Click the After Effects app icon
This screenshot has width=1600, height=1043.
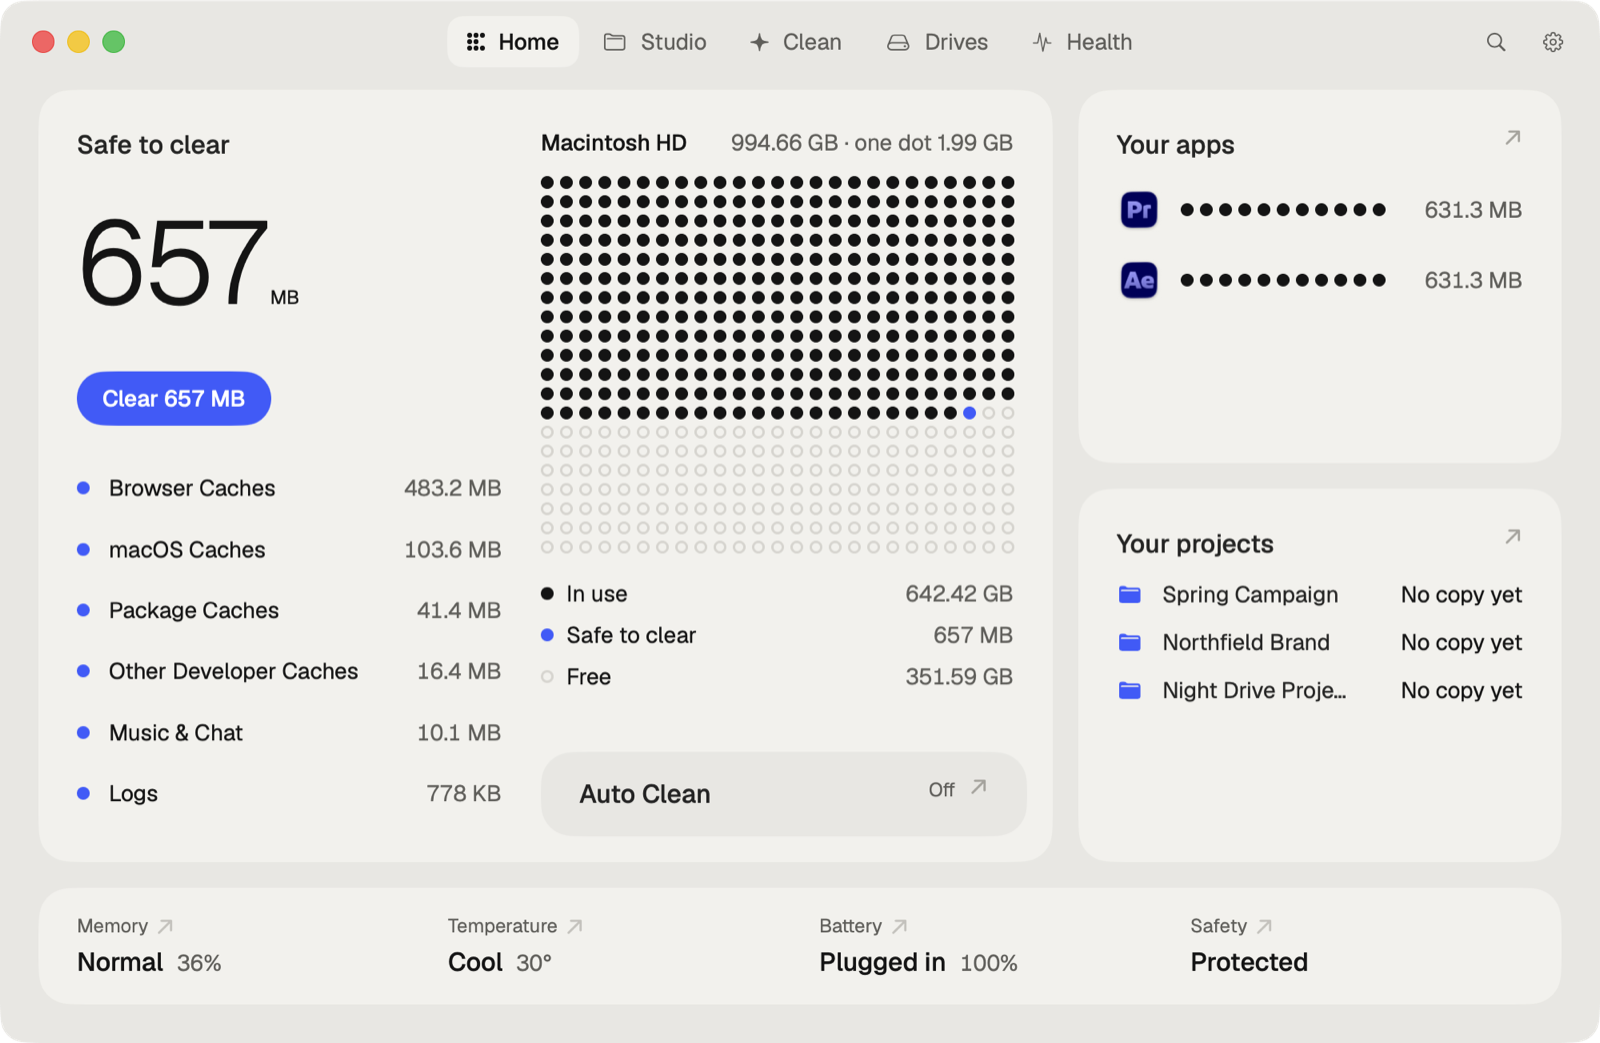[x=1139, y=280]
